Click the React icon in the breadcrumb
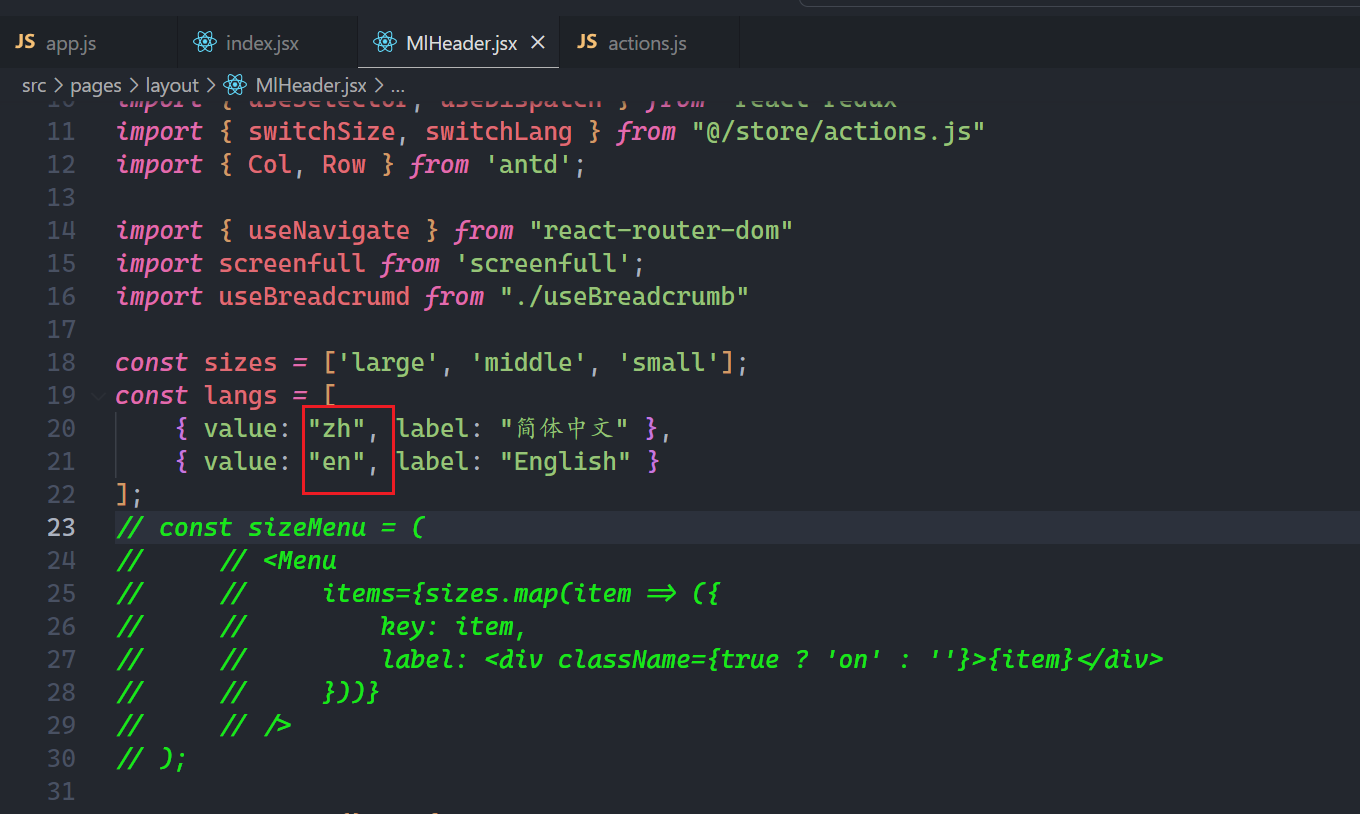Viewport: 1360px width, 814px height. [x=235, y=86]
